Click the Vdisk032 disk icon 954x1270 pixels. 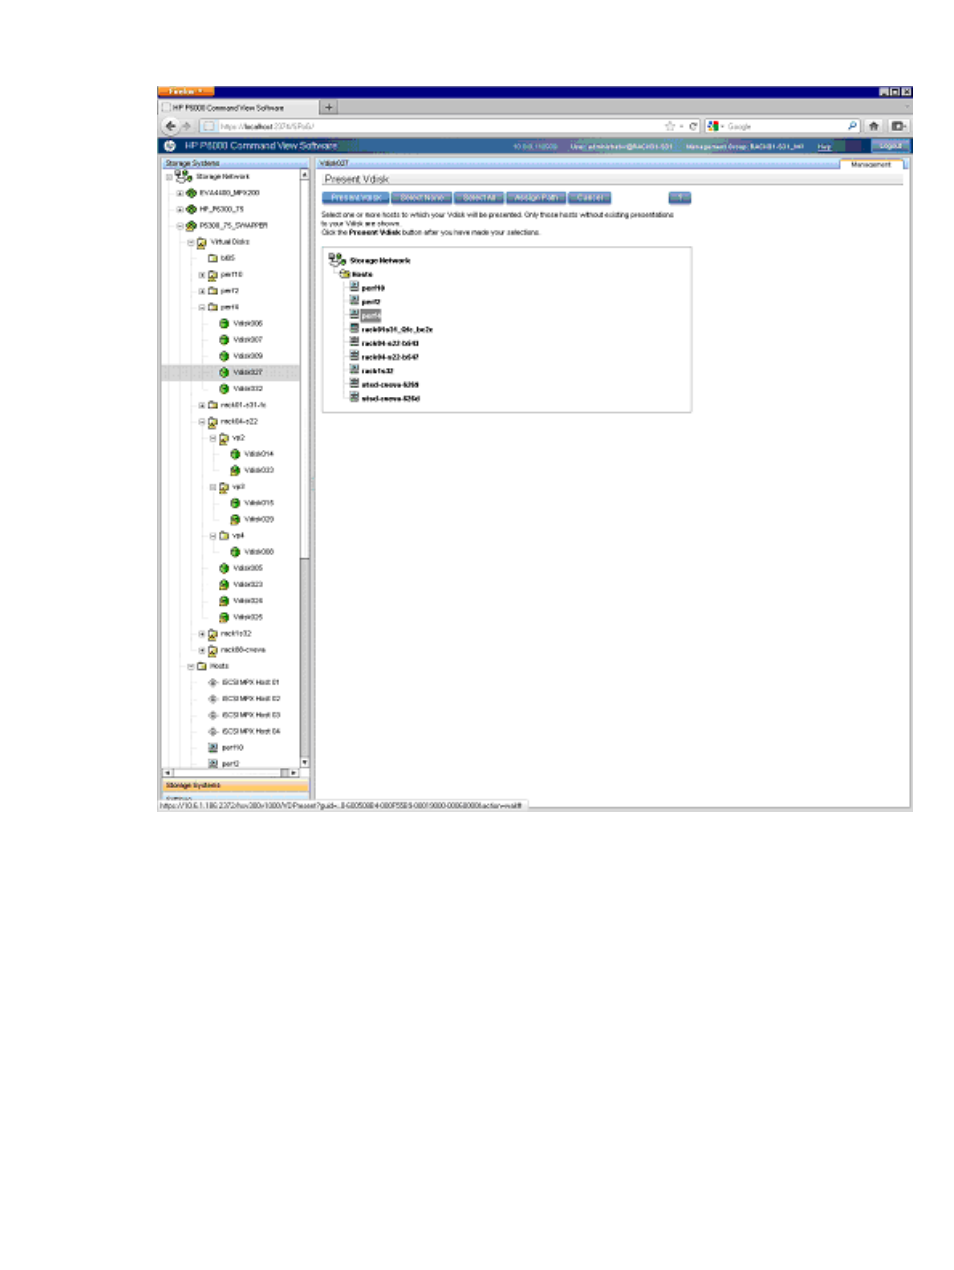coord(224,389)
